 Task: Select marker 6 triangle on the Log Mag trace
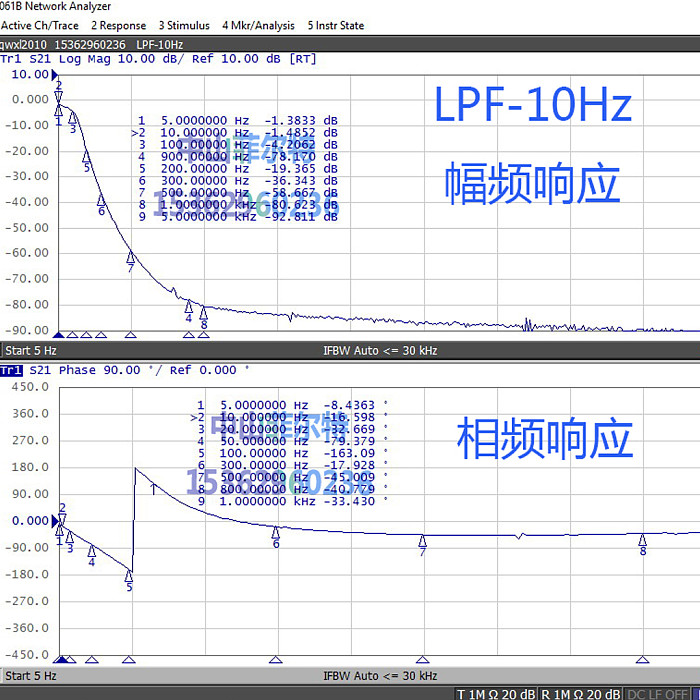coord(101,200)
